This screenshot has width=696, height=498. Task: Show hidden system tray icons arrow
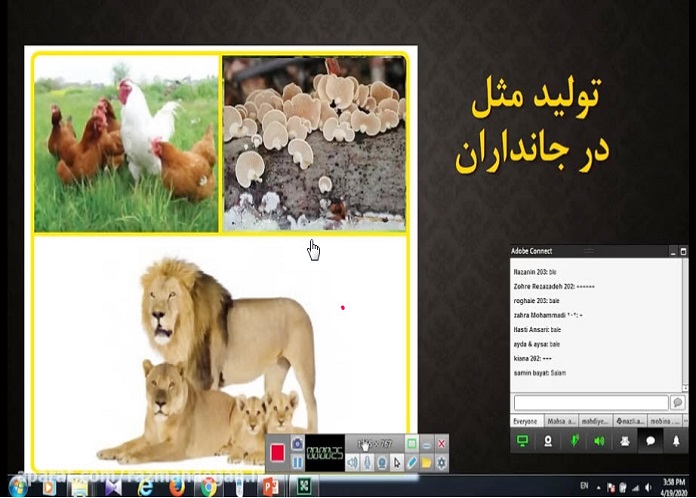(598, 487)
